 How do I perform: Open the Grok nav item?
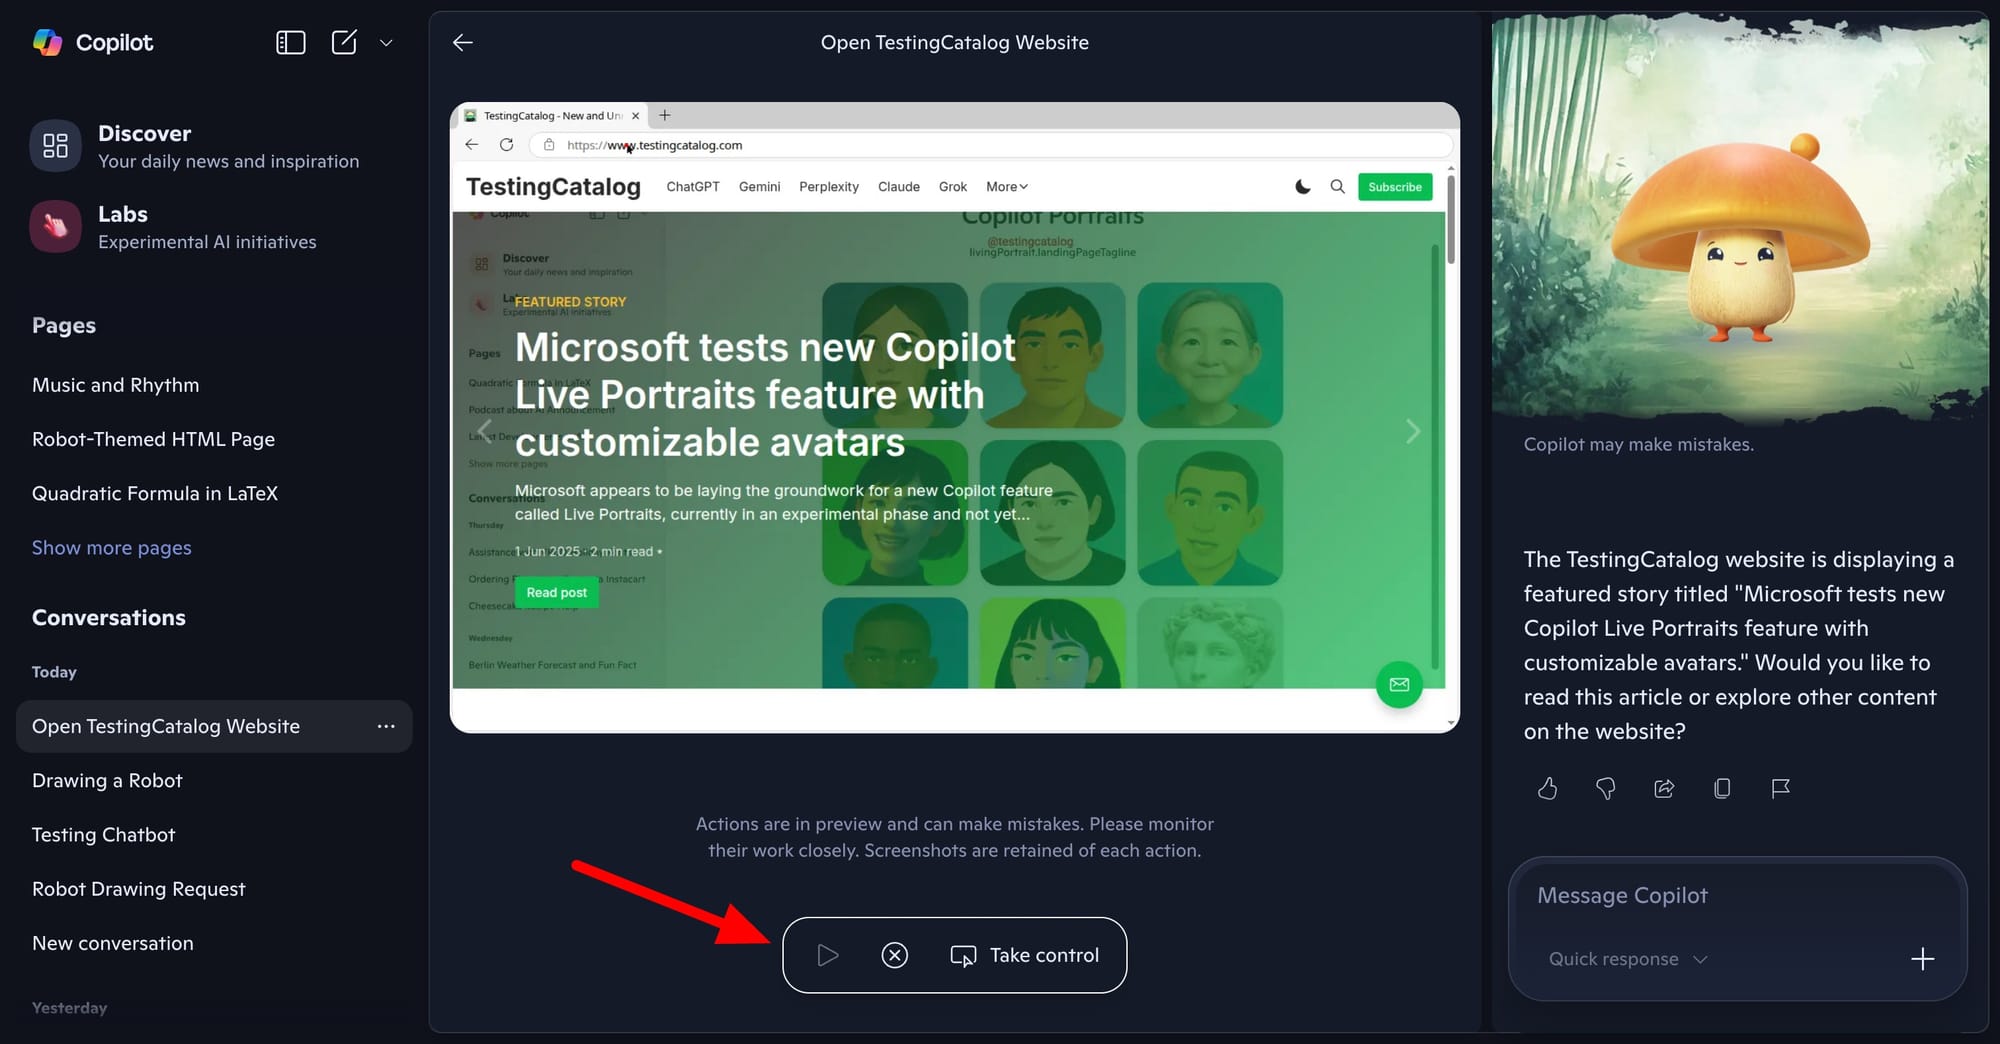tap(953, 187)
